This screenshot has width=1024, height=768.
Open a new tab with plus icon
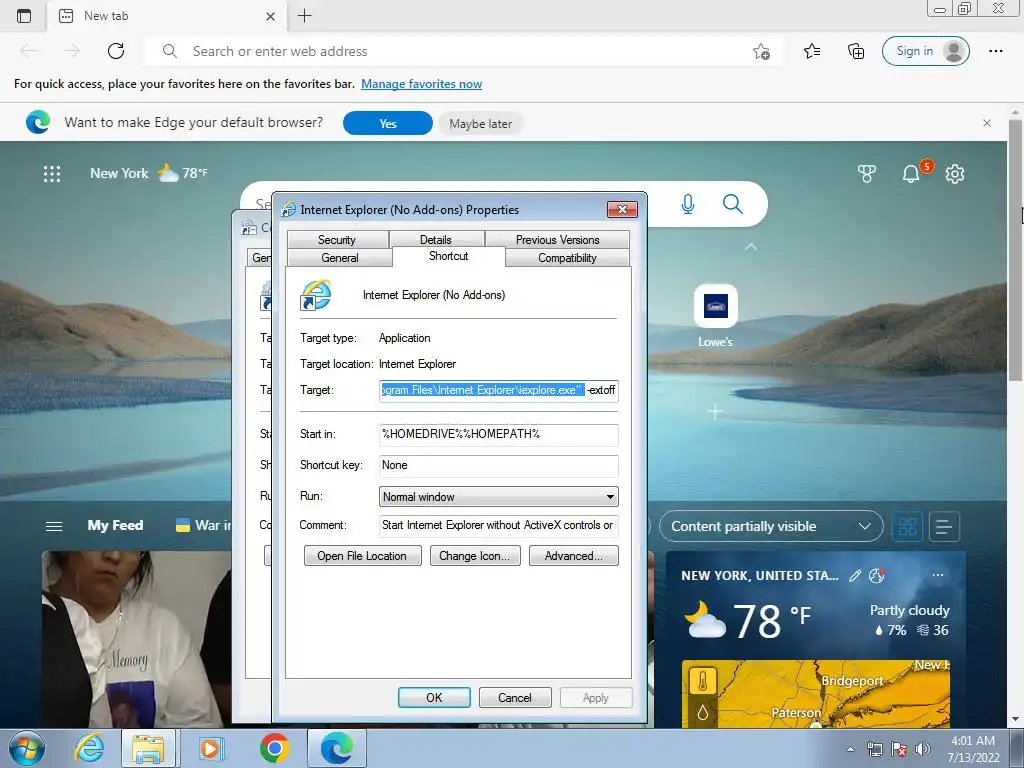304,16
